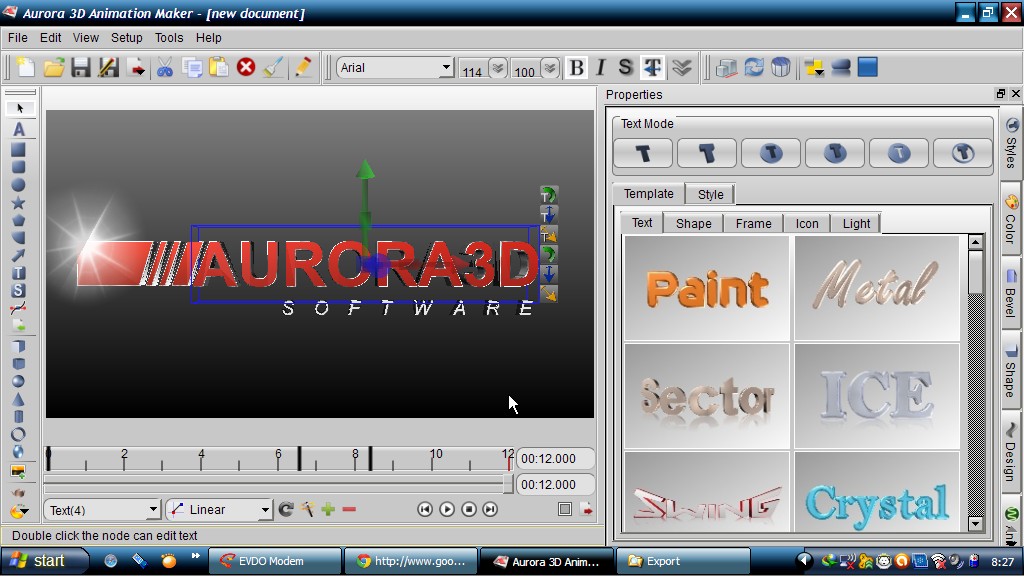Add a 3D sphere from the sidebar
The height and width of the screenshot is (576, 1024).
tap(18, 381)
